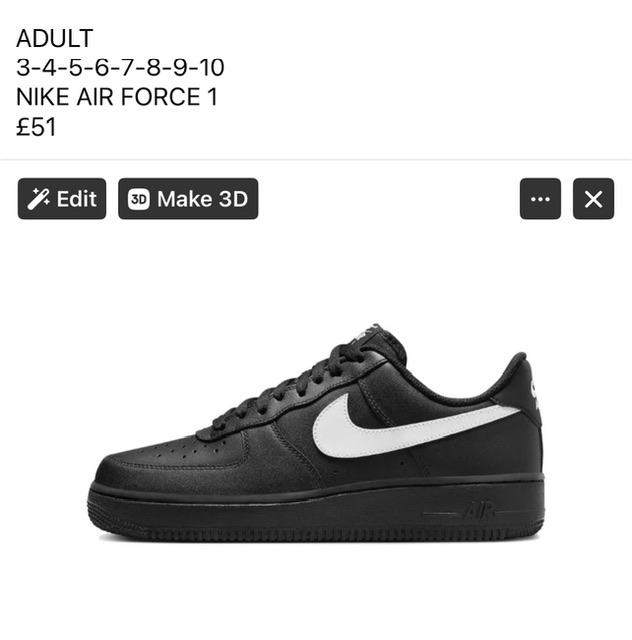Click the white heel tab logo
The image size is (632, 640).
click(x=535, y=395)
